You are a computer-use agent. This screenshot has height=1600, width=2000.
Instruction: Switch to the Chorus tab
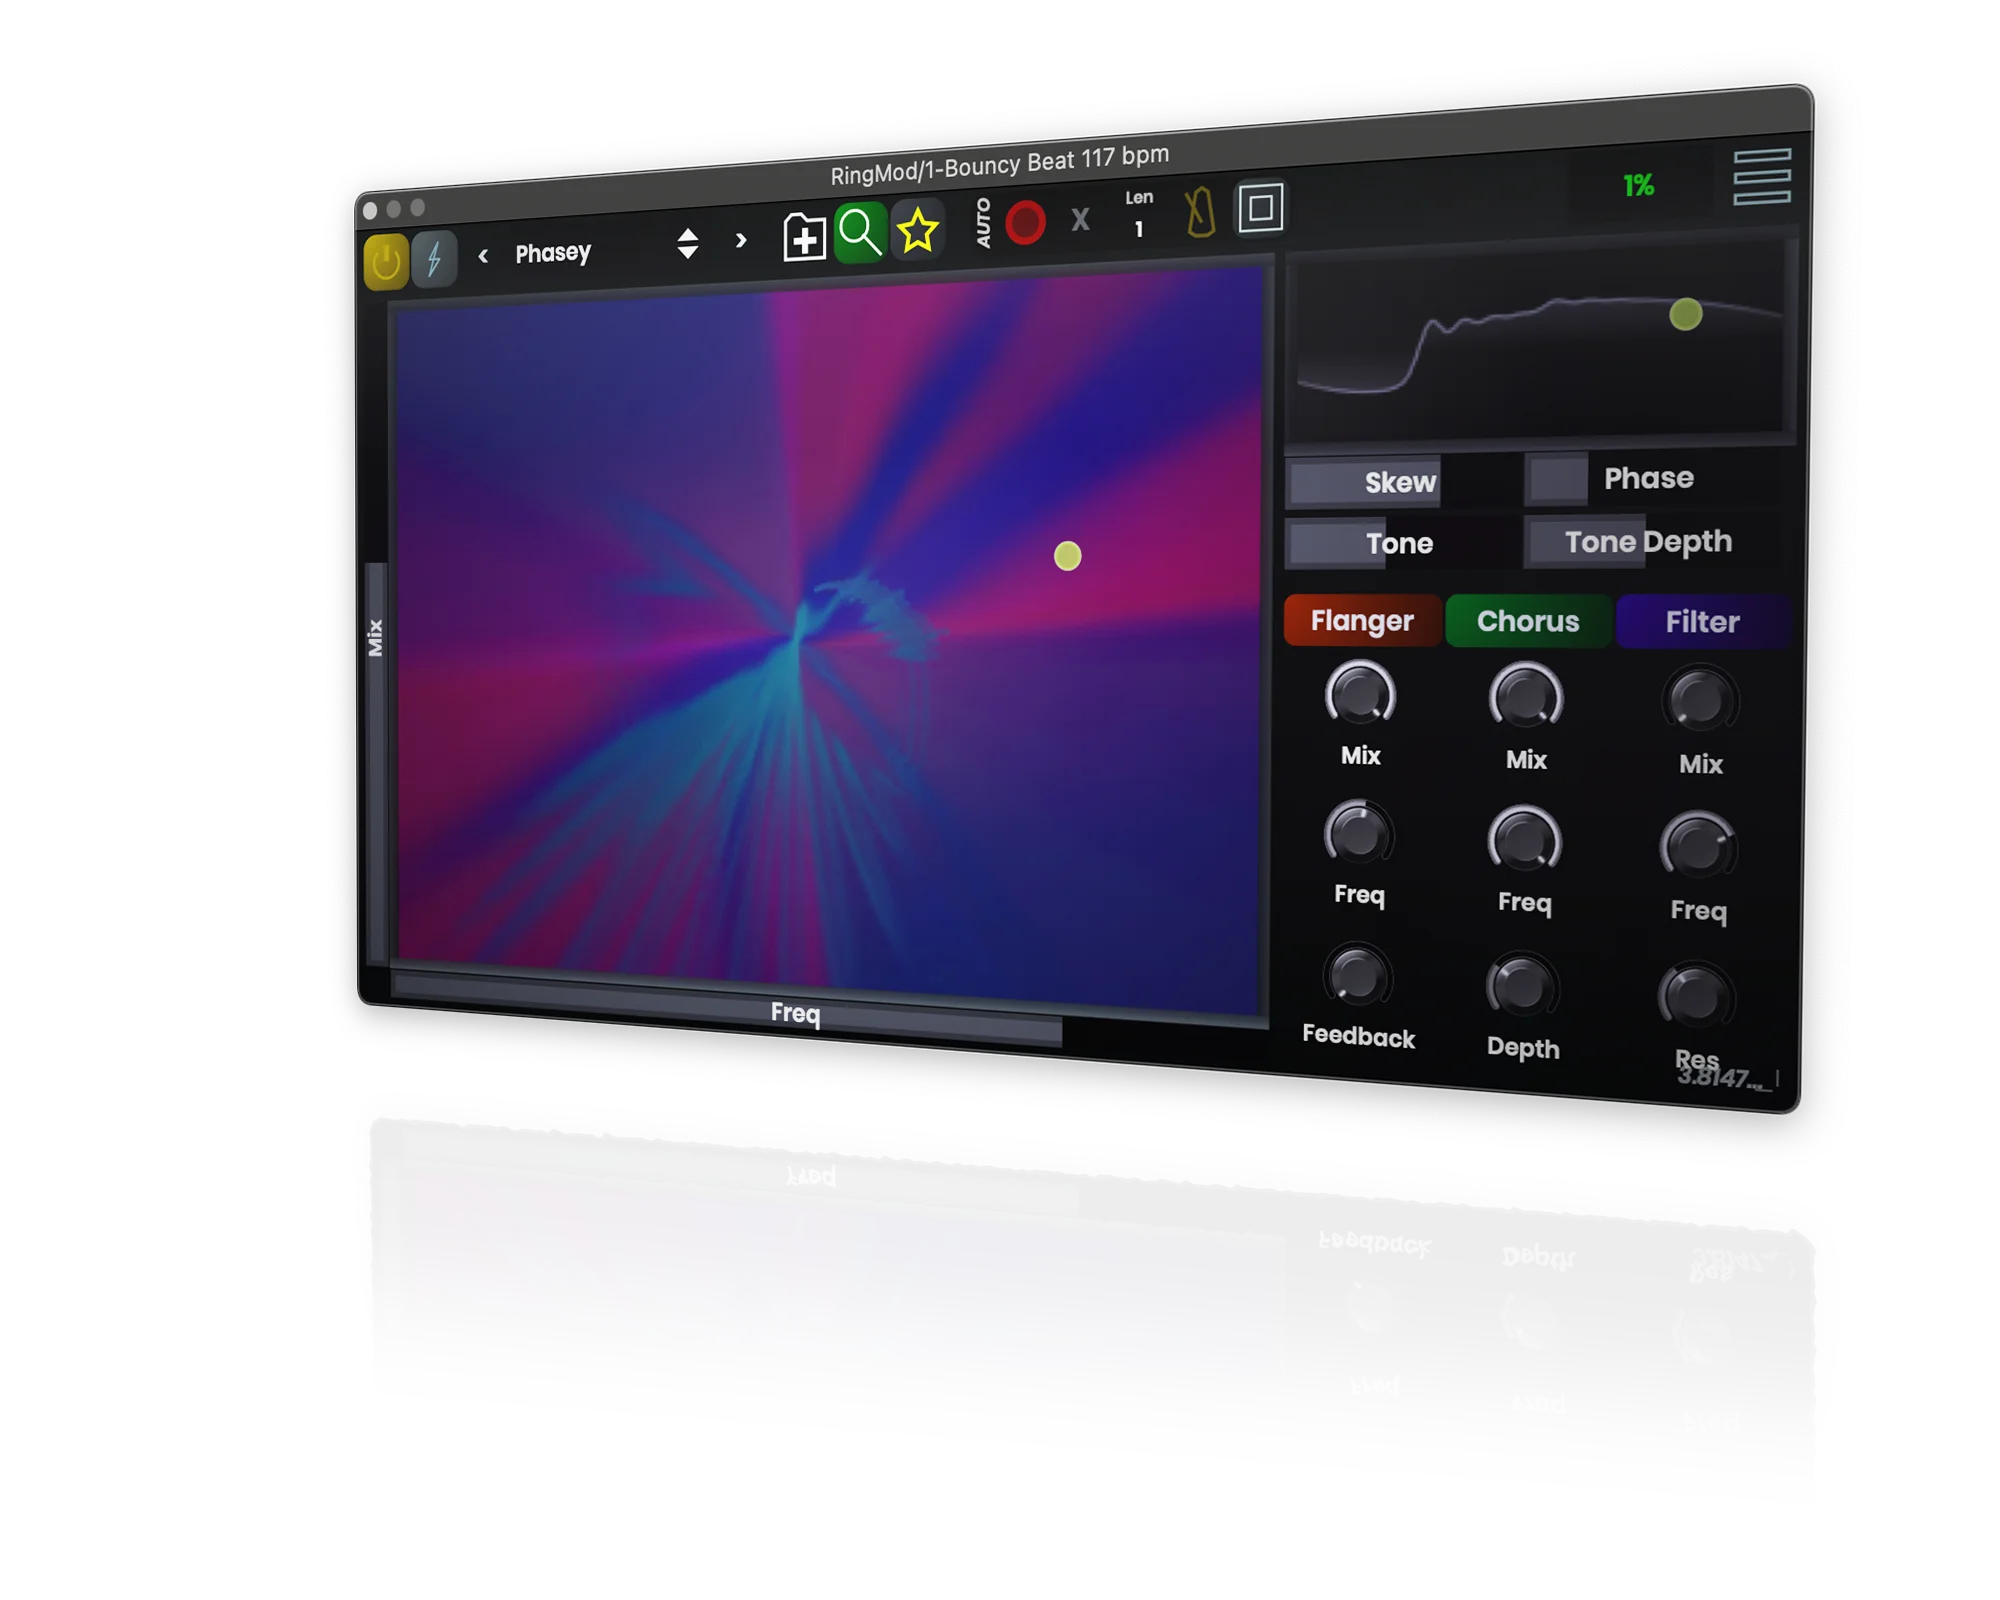point(1527,621)
